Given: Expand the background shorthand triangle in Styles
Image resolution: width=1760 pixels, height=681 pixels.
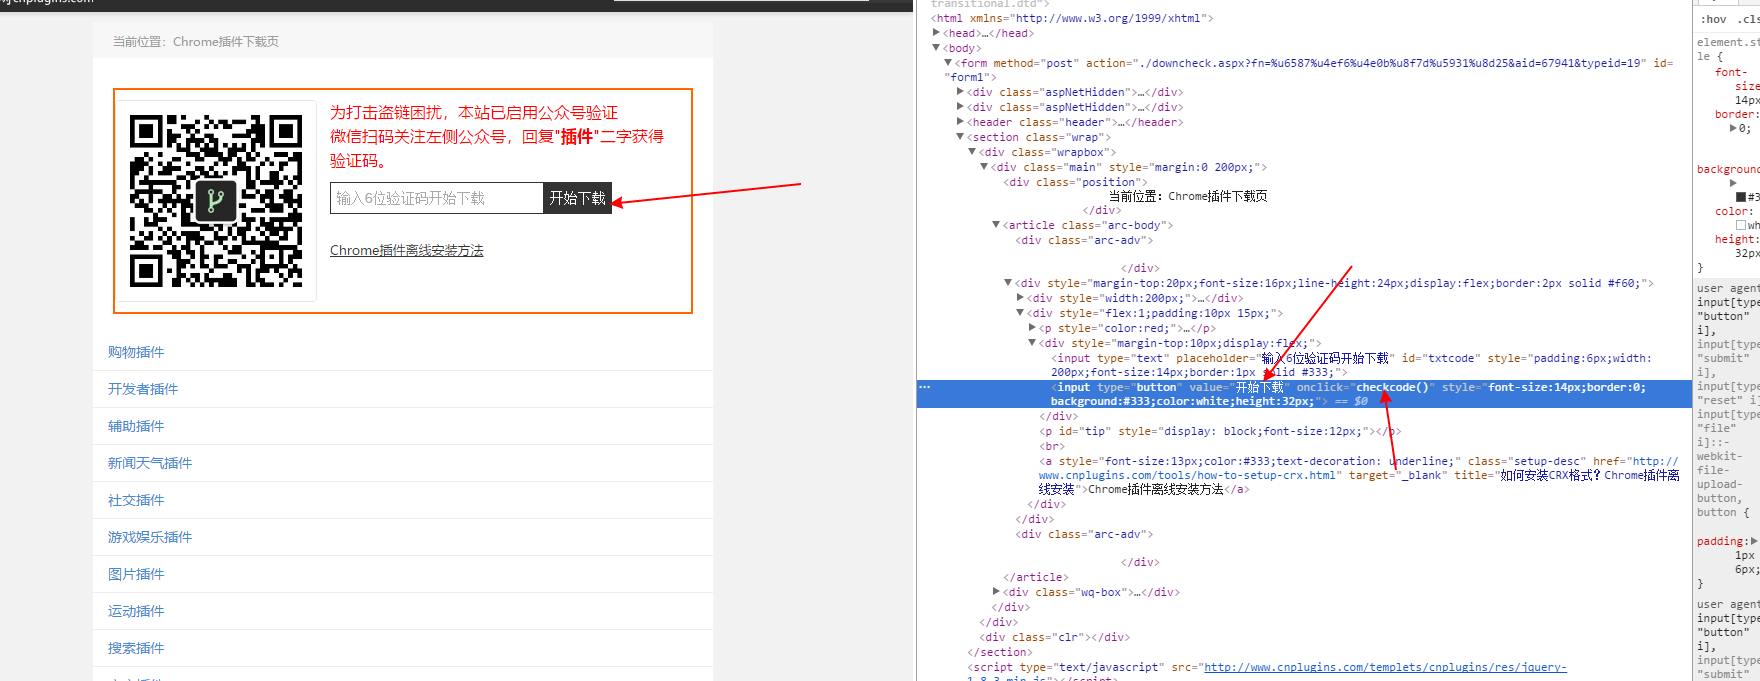Looking at the screenshot, I should (x=1734, y=183).
